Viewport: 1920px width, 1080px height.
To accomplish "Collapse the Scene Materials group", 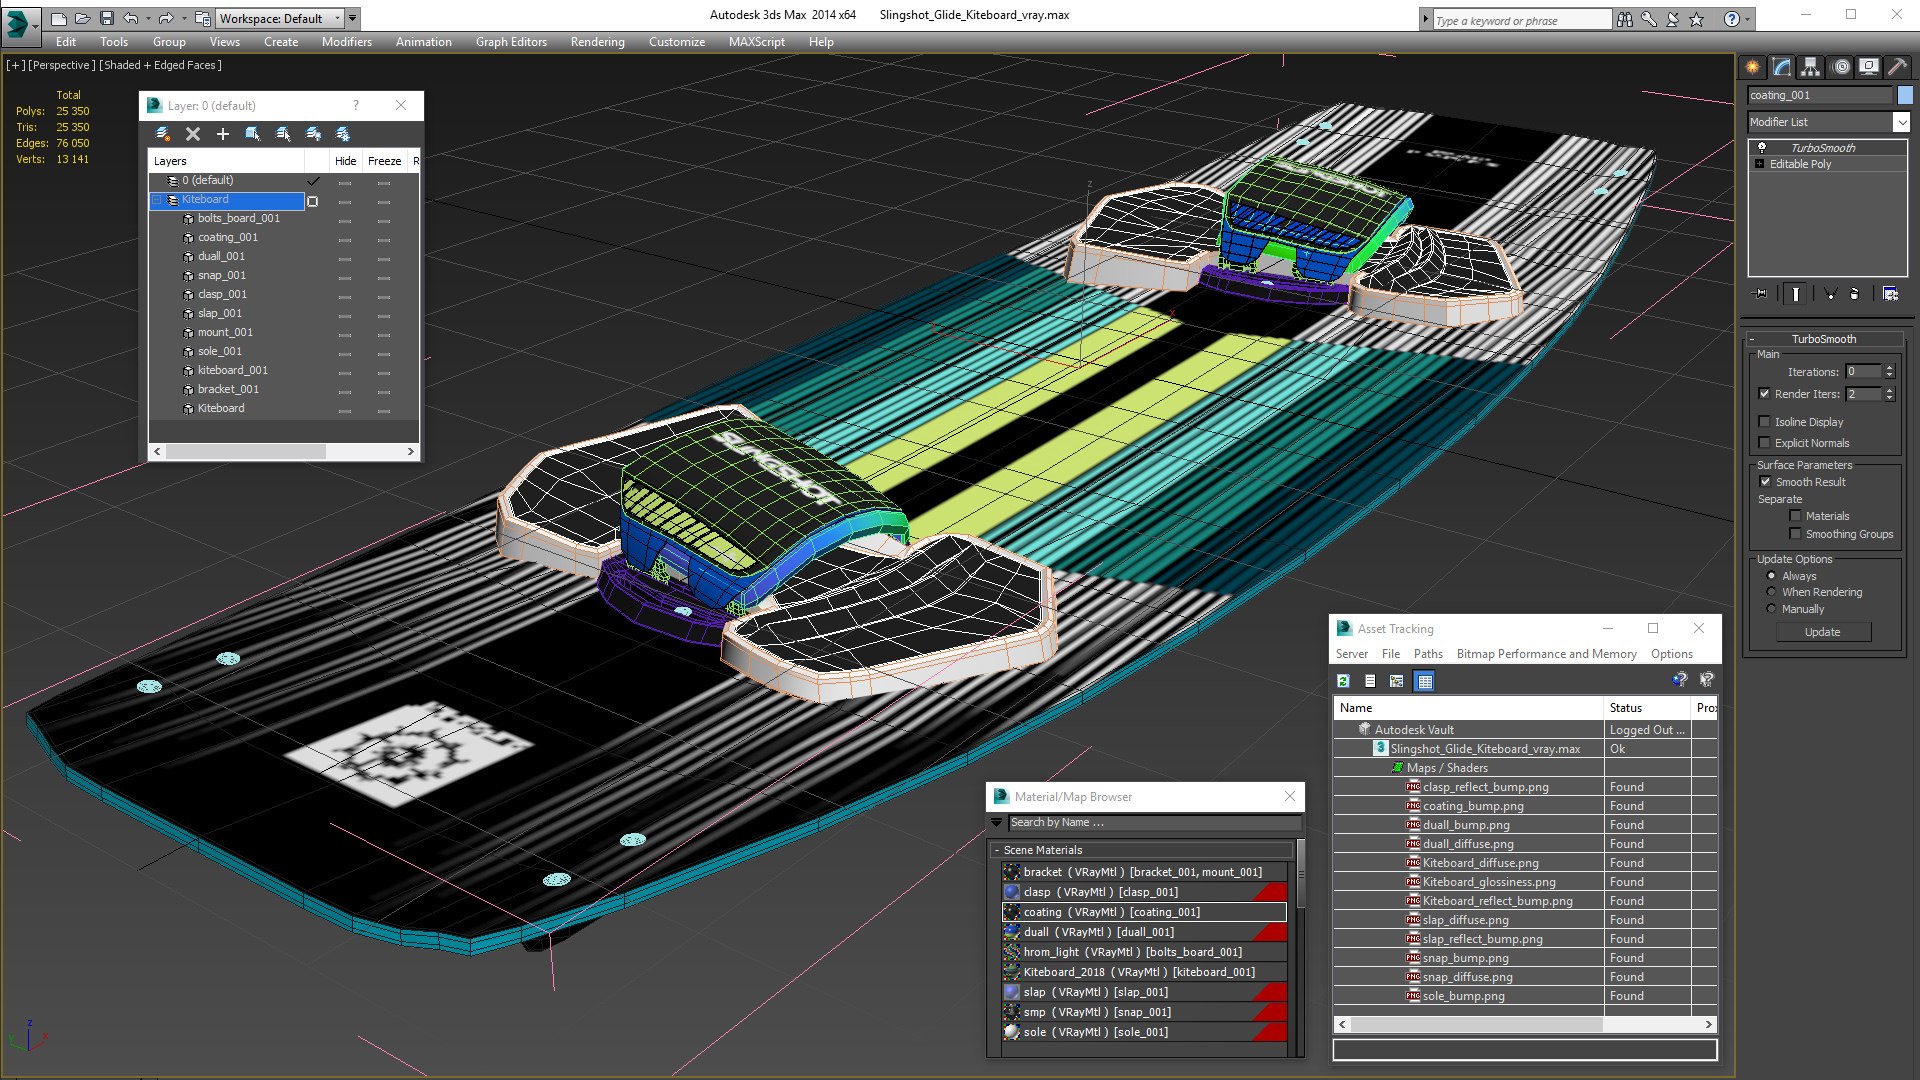I will pyautogui.click(x=996, y=850).
